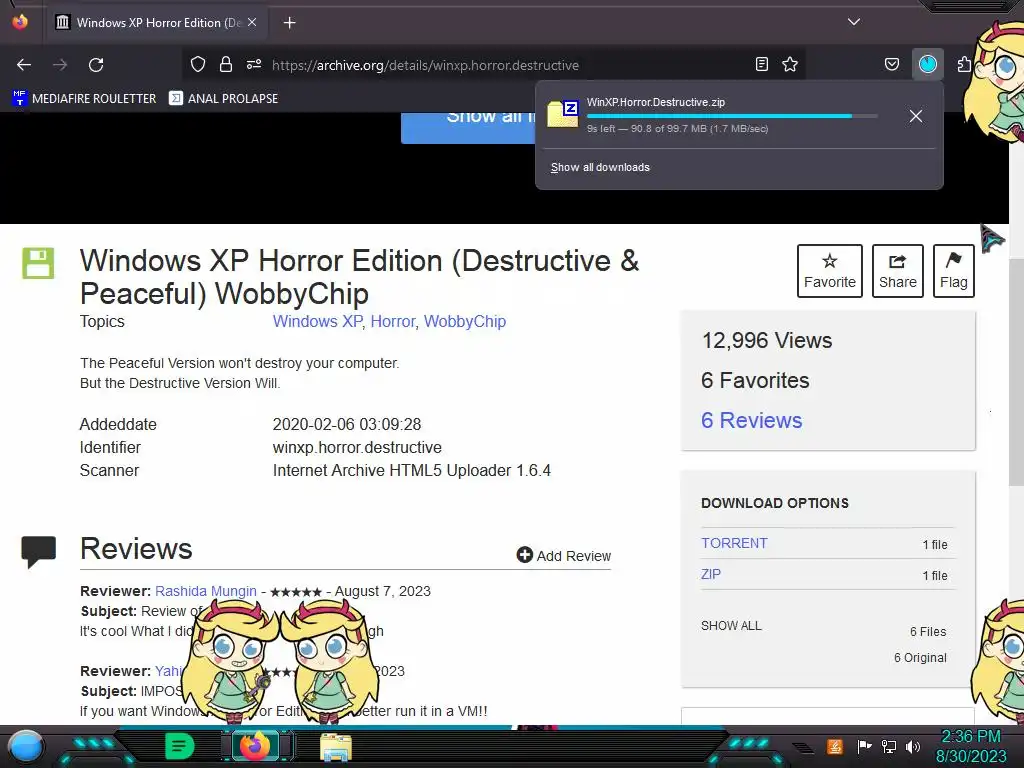Open the Action Center flag tray icon
Image resolution: width=1024 pixels, height=768 pixels.
864,746
